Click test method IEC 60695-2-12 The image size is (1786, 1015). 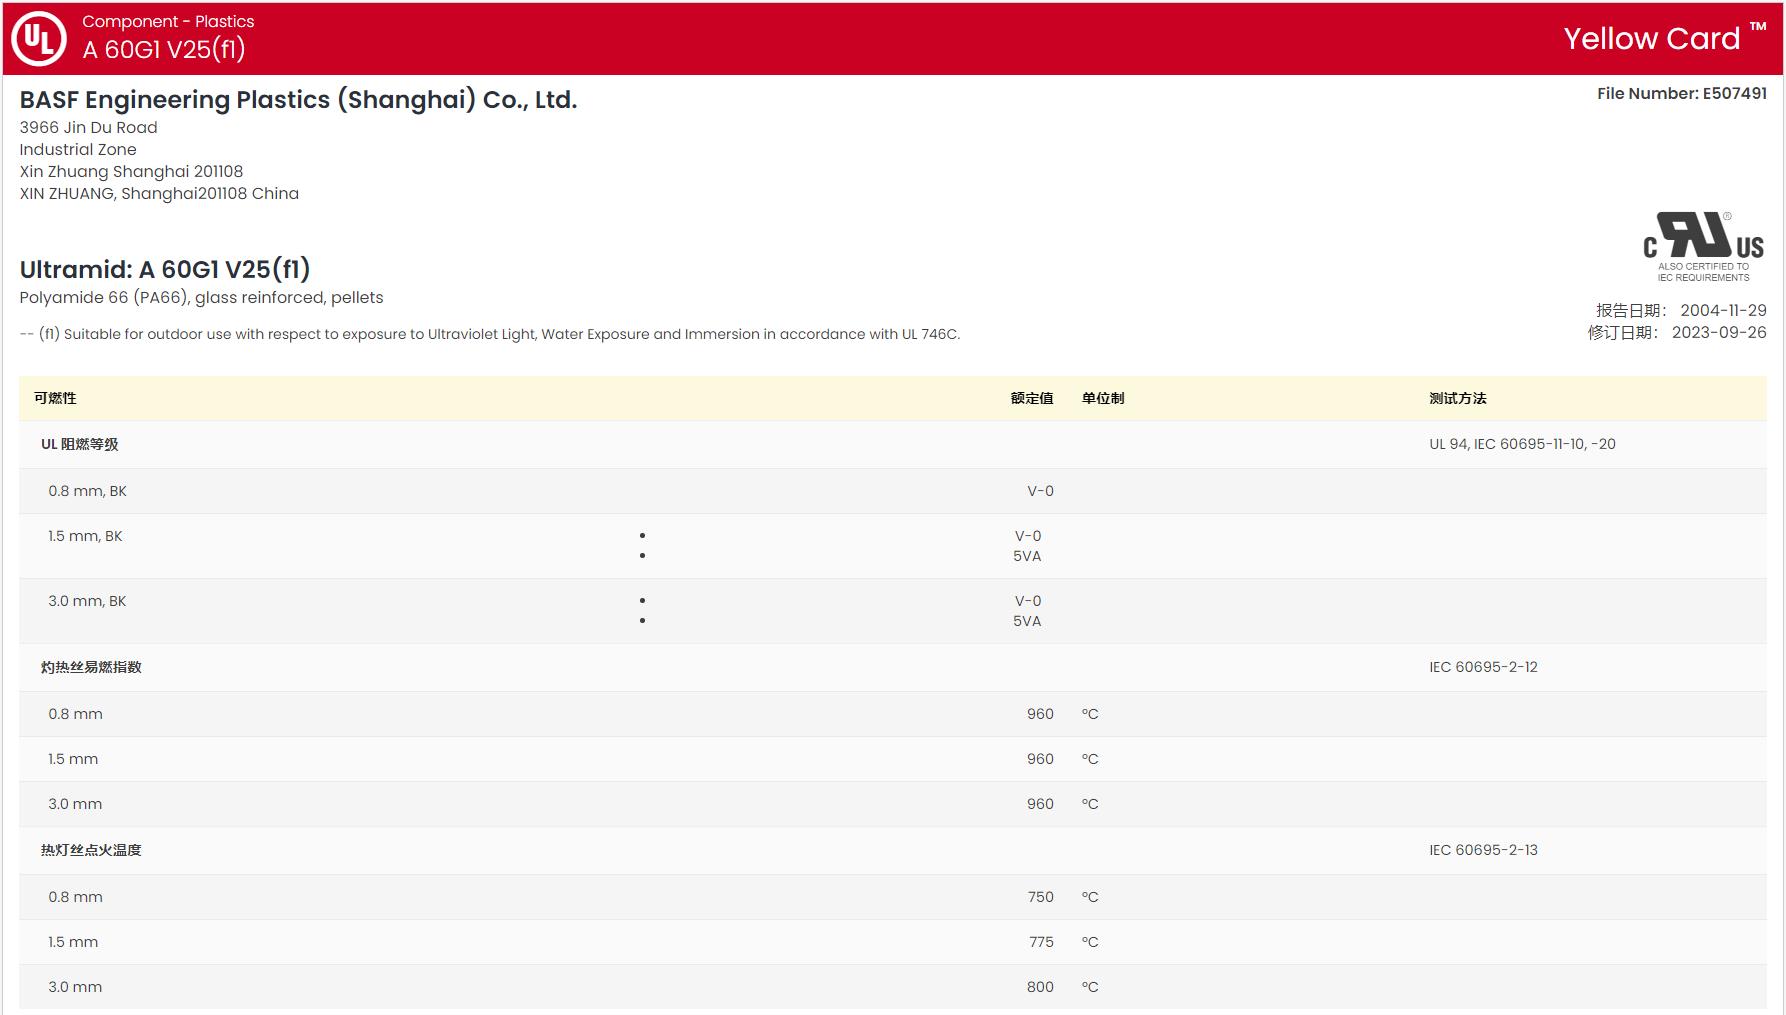click(x=1483, y=667)
